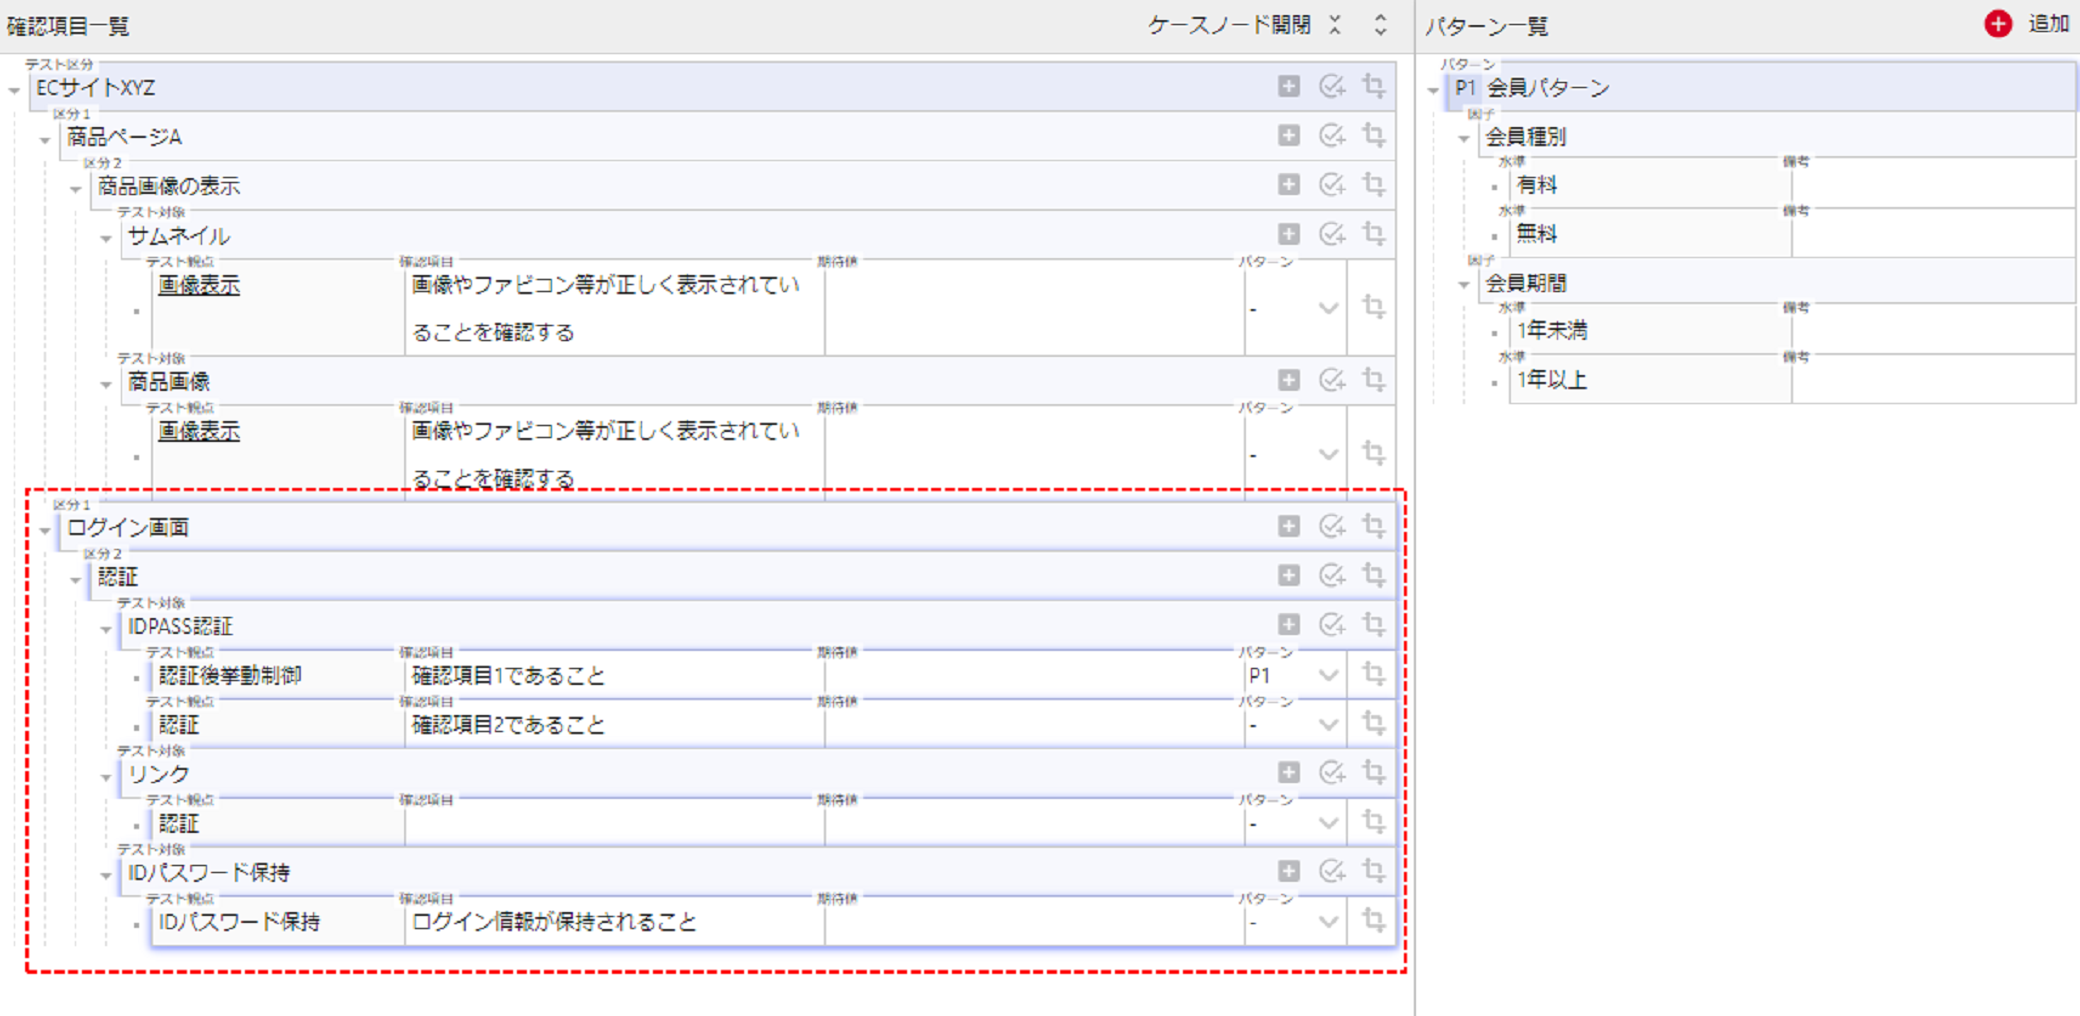Screen dimensions: 2080x1016
Task: Click crop-style icon on ログイン画面 row
Action: click(1374, 526)
